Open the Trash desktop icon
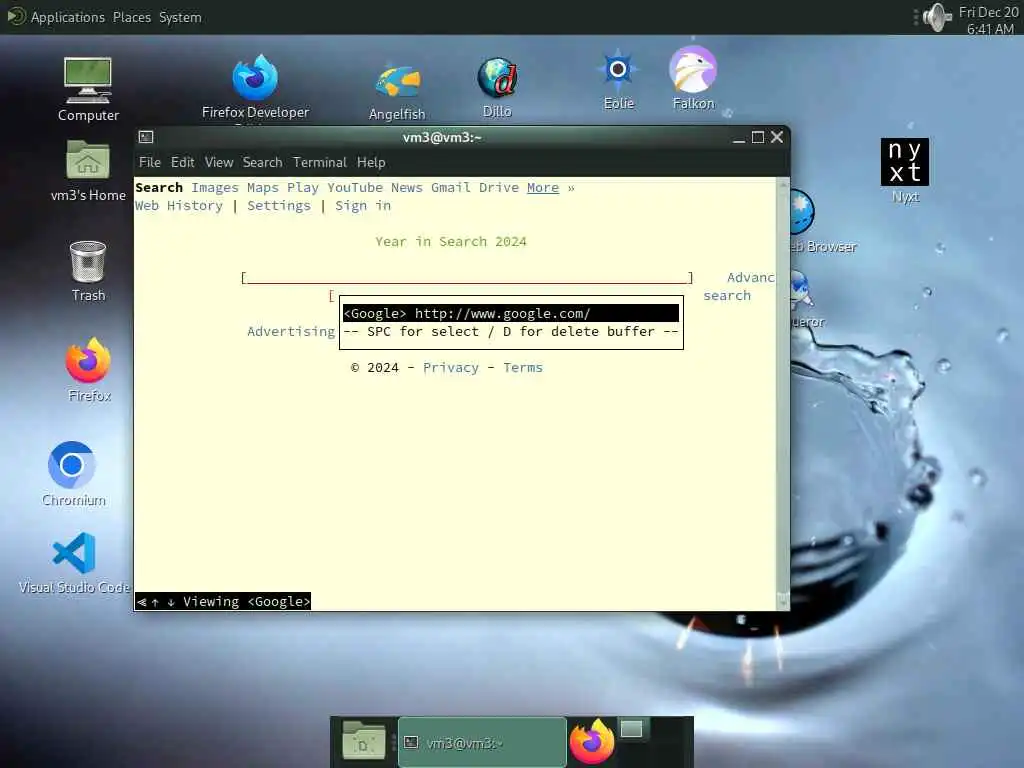 pos(88,271)
